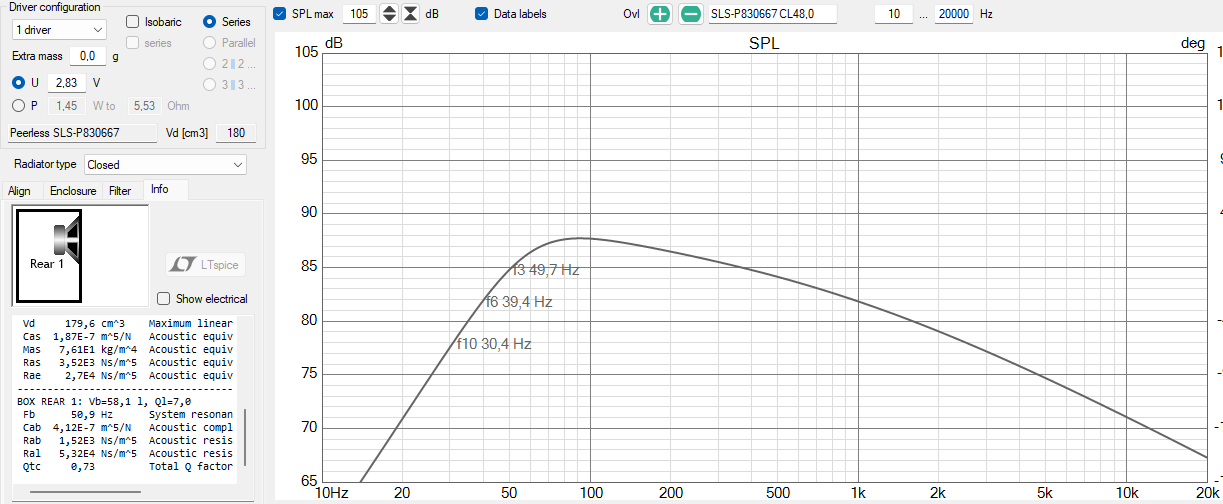Viewport: 1223px width, 504px height.
Task: Toggle the Data labels checkbox
Action: 481,14
